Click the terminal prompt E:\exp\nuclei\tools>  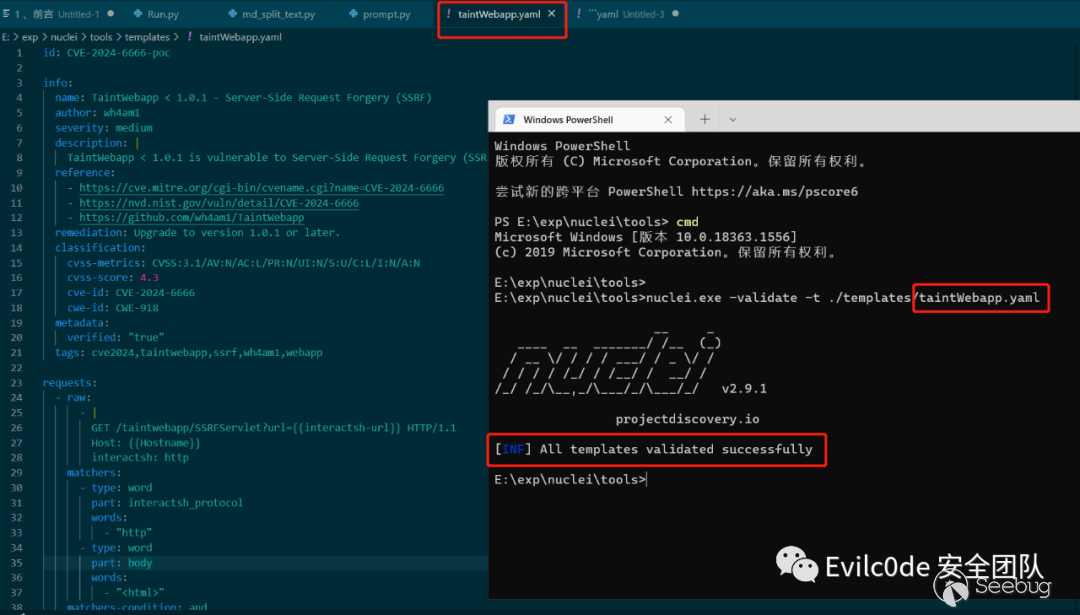[x=570, y=479]
